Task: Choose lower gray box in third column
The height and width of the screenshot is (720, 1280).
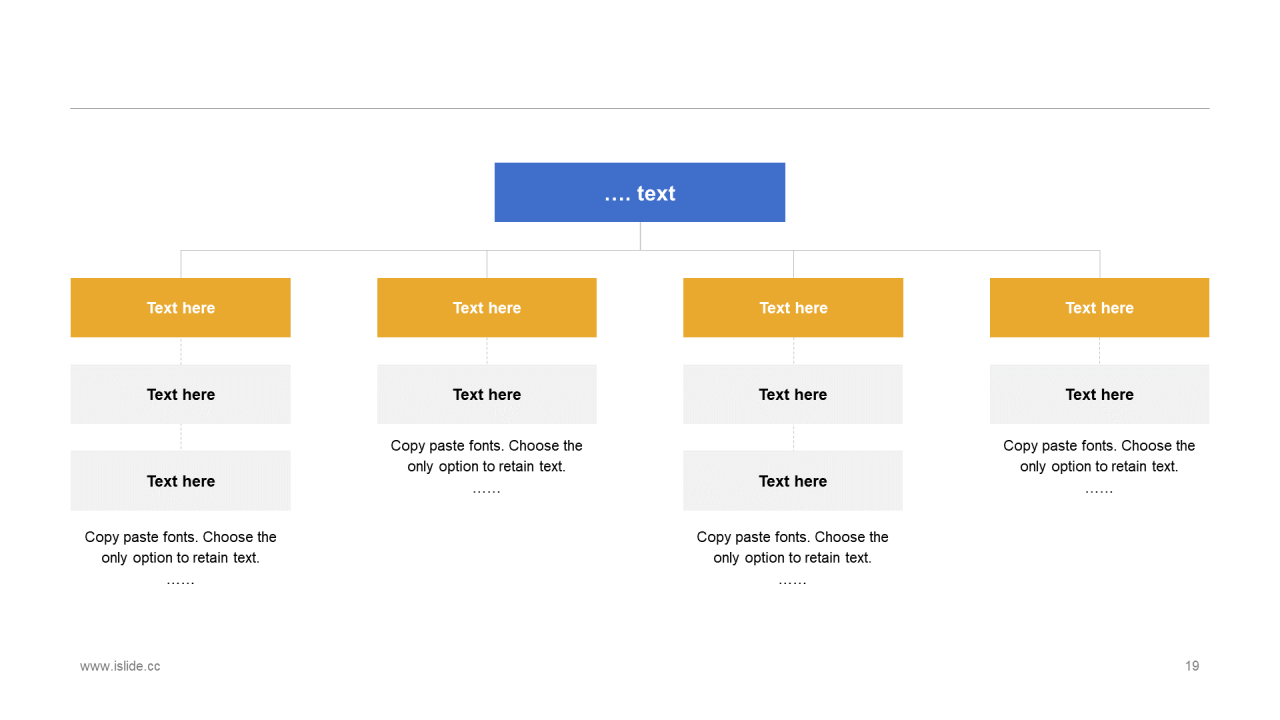Action: pyautogui.click(x=793, y=480)
